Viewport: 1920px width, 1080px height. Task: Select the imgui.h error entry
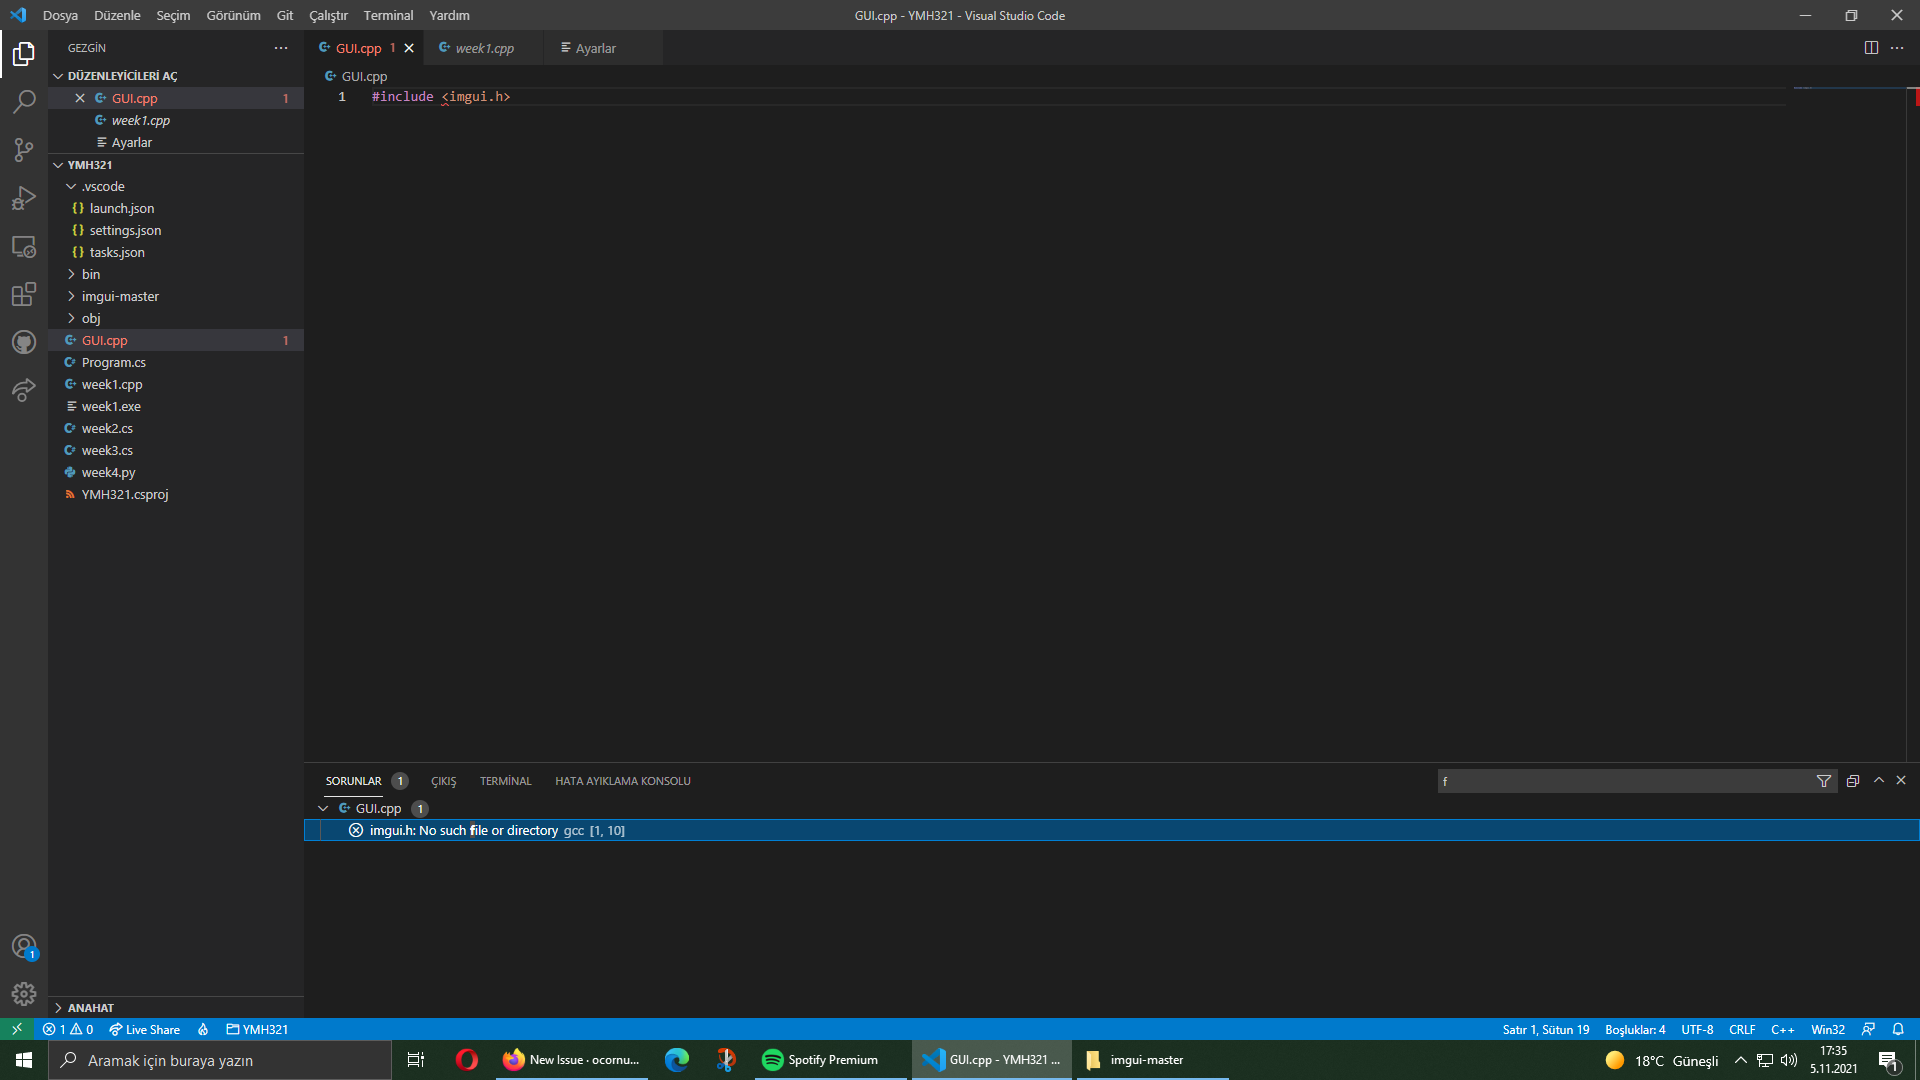click(x=1111, y=830)
